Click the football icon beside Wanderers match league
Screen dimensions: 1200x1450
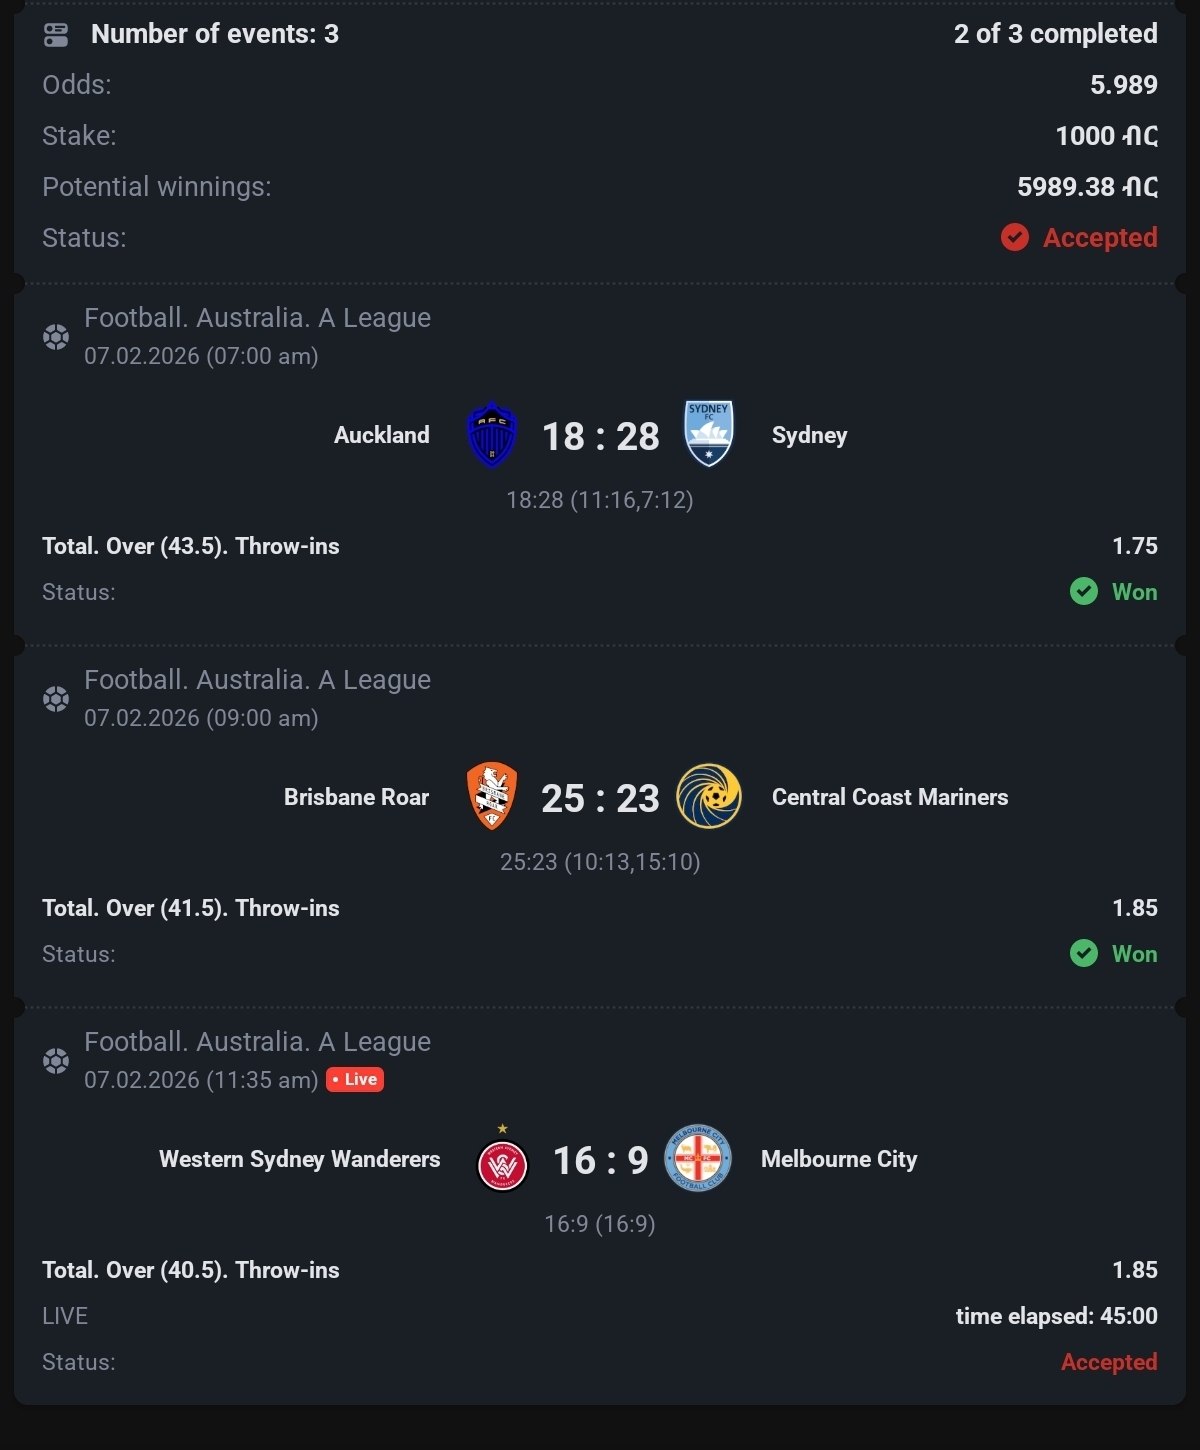click(x=56, y=1061)
